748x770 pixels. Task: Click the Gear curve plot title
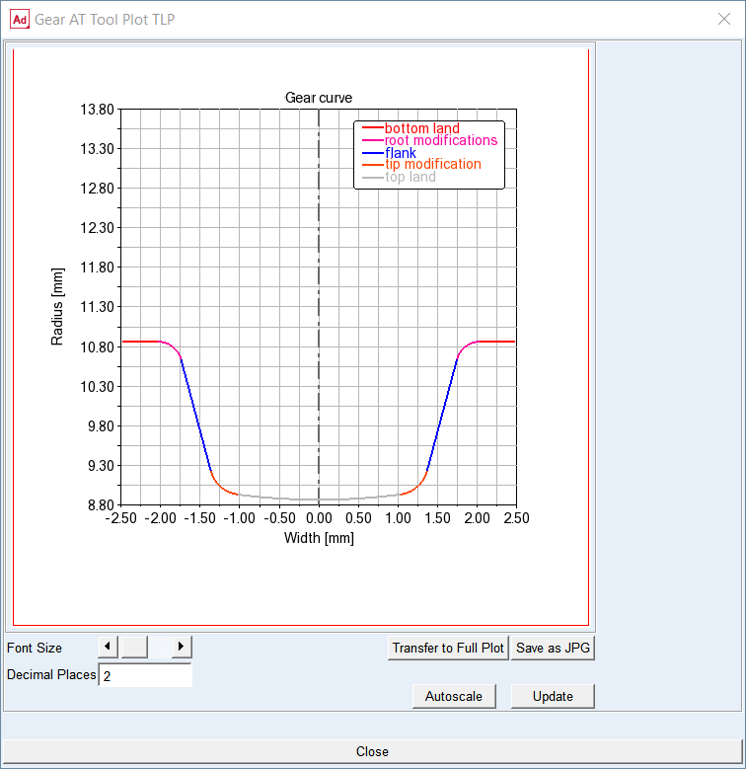click(318, 98)
